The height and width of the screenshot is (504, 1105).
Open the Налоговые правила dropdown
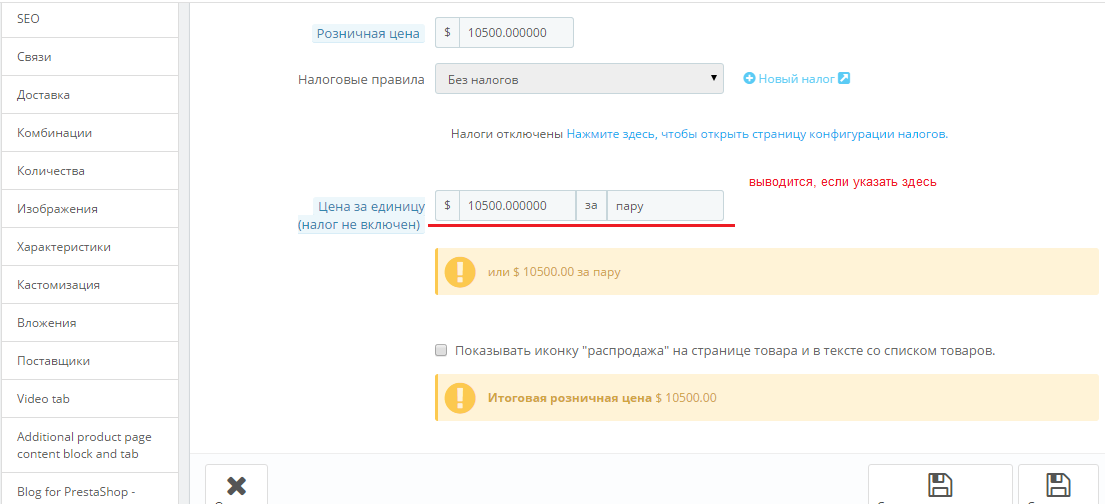[x=579, y=80]
